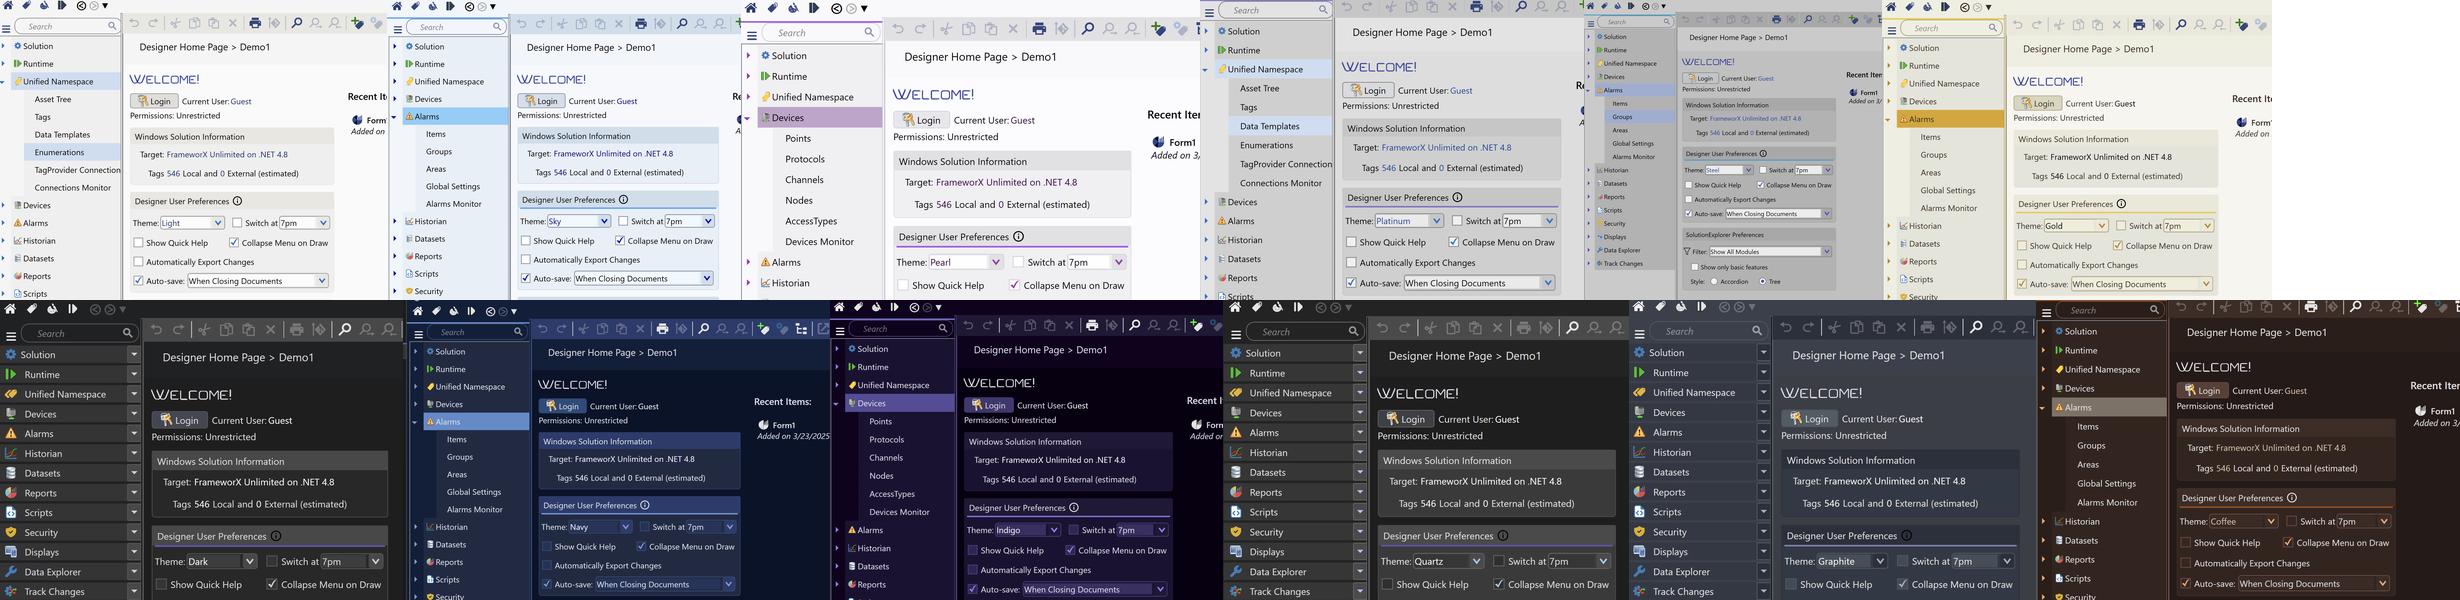Select Enumerations under Unified Namespace in Light panel
This screenshot has height=600, width=2460.
59,153
